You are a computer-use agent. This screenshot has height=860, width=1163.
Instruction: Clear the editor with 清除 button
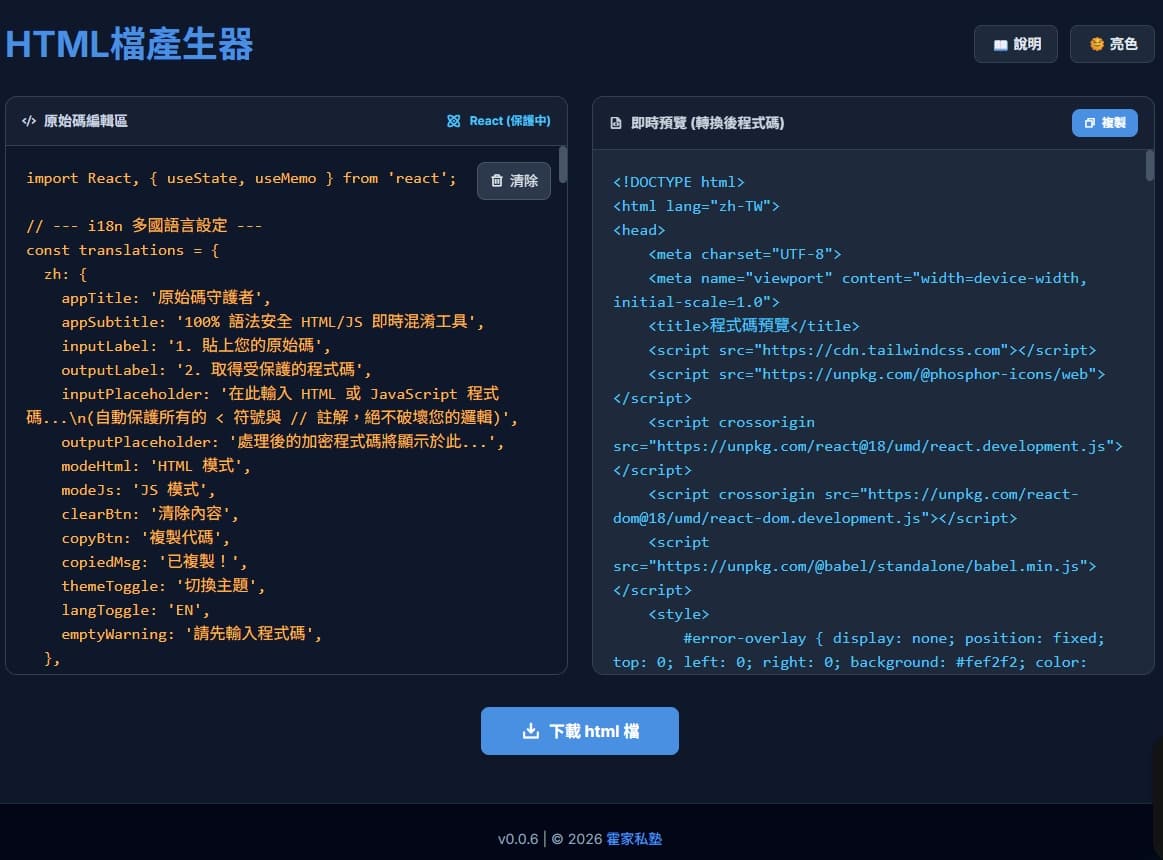(x=513, y=180)
